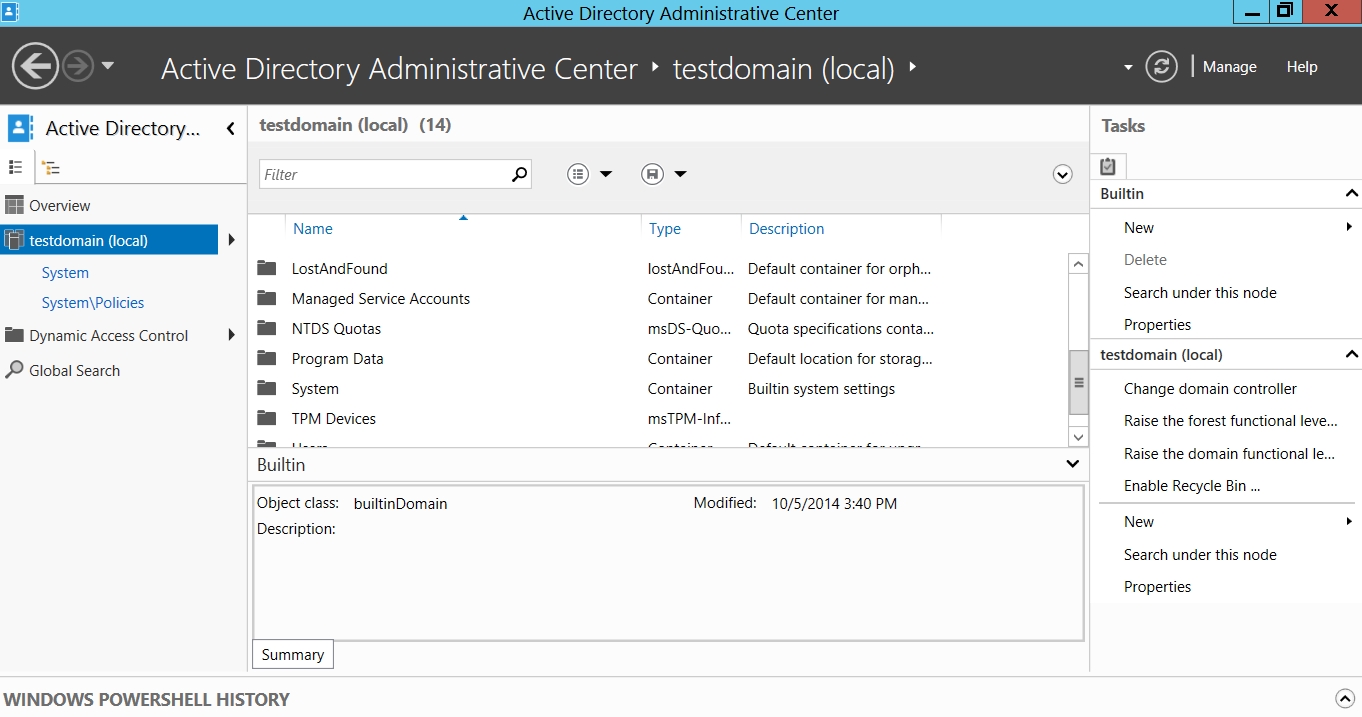Image resolution: width=1362 pixels, height=717 pixels.
Task: Switch navigation pane to tree view
Action: pos(51,168)
